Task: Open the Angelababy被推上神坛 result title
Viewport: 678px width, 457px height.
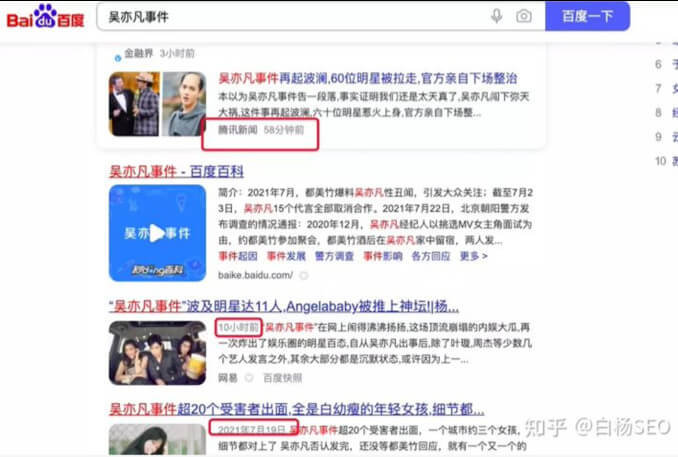Action: click(x=284, y=307)
